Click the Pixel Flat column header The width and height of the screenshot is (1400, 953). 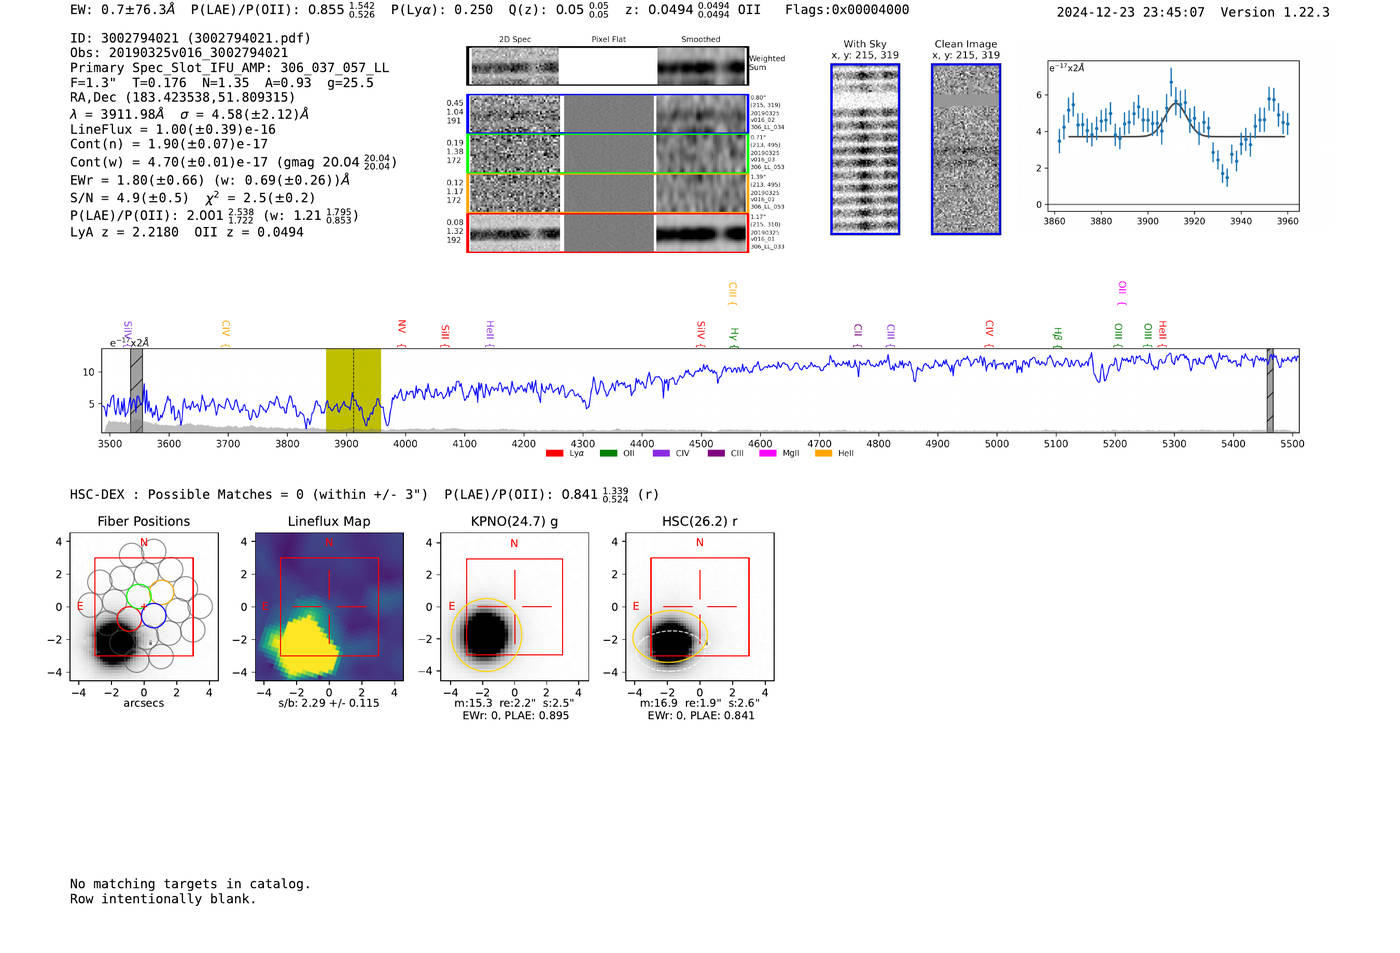pyautogui.click(x=608, y=40)
